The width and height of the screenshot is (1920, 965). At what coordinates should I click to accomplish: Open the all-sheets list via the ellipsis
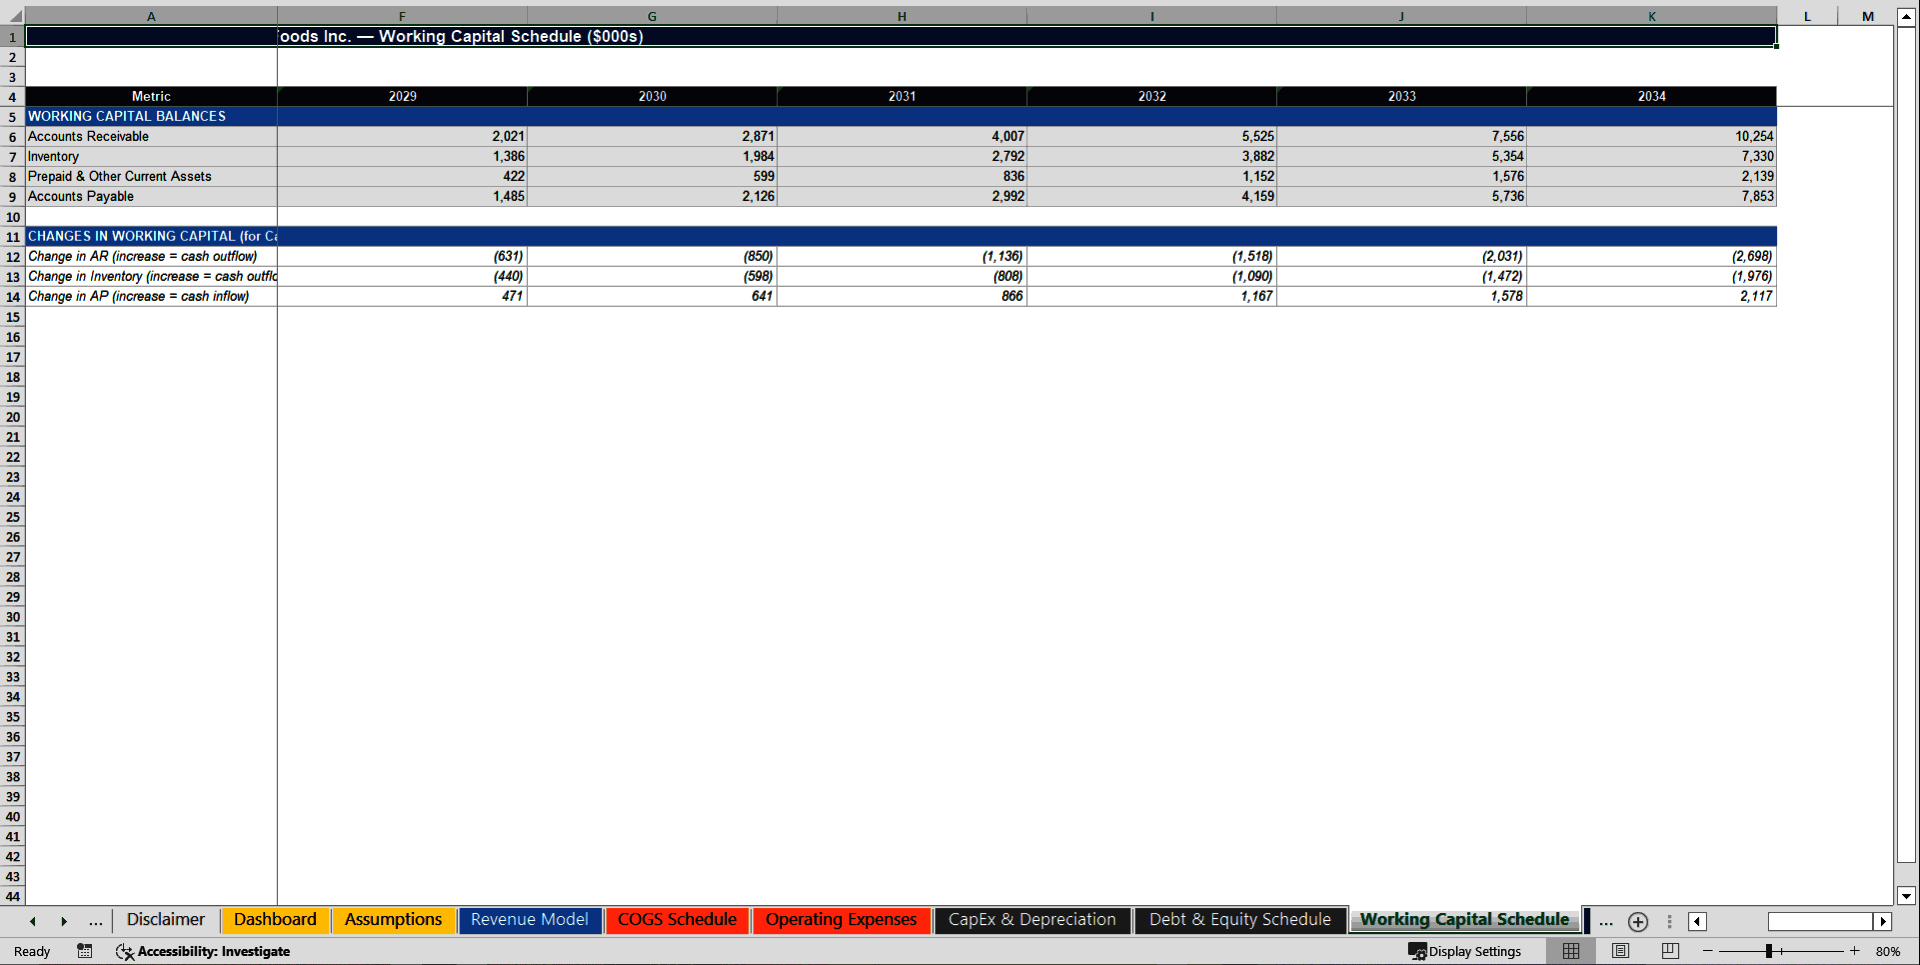[x=1605, y=921]
